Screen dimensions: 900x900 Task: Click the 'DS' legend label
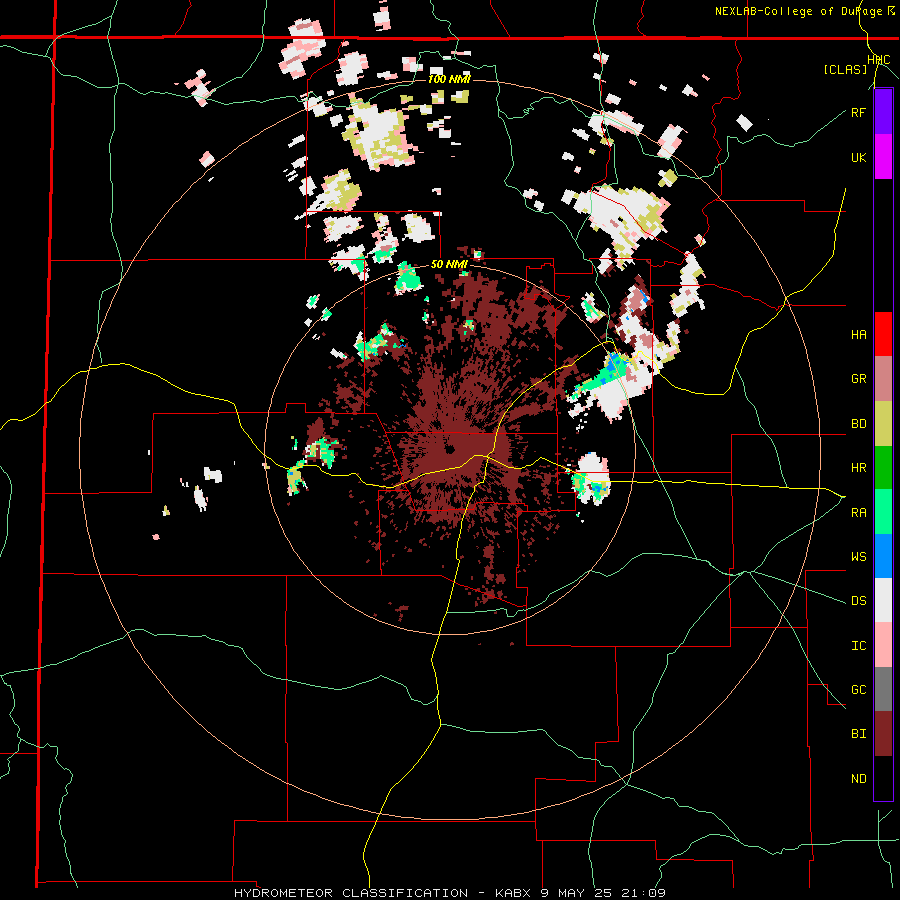click(858, 601)
